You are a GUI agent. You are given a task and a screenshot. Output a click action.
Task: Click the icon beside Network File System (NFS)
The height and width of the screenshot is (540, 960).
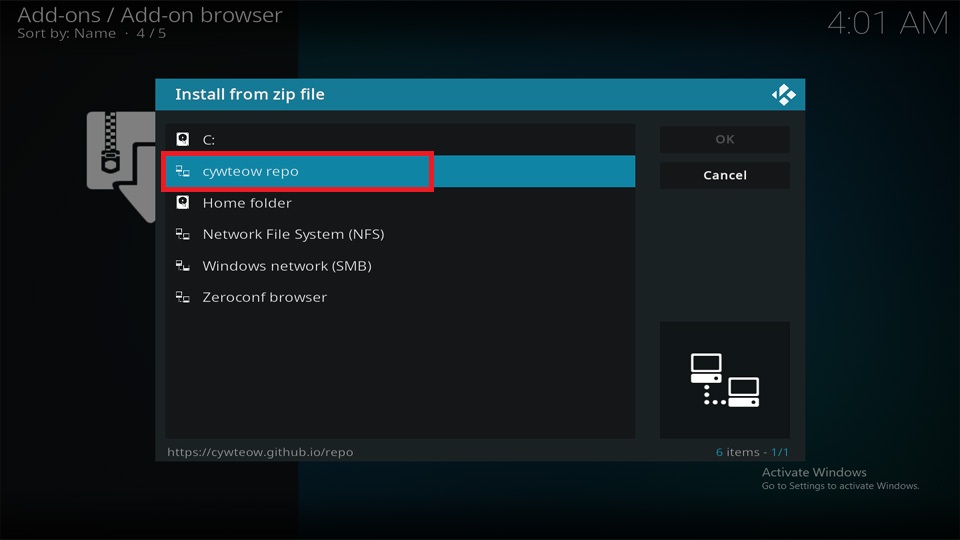coord(182,234)
